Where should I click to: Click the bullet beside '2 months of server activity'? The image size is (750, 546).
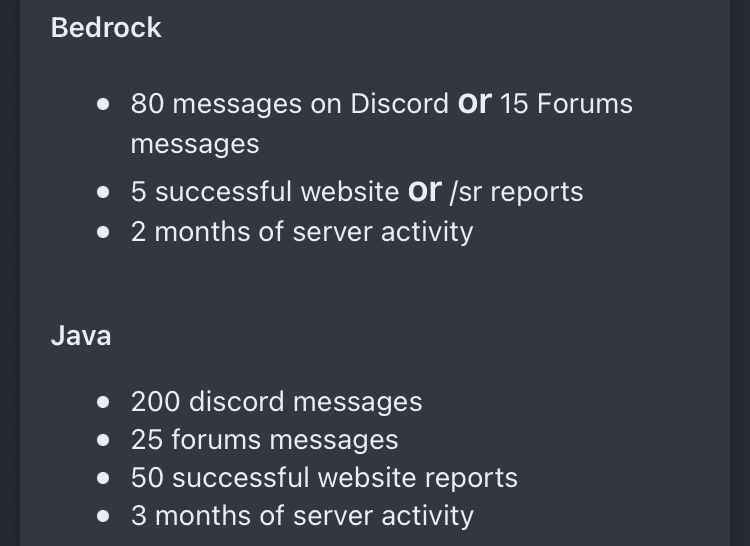[x=103, y=232]
